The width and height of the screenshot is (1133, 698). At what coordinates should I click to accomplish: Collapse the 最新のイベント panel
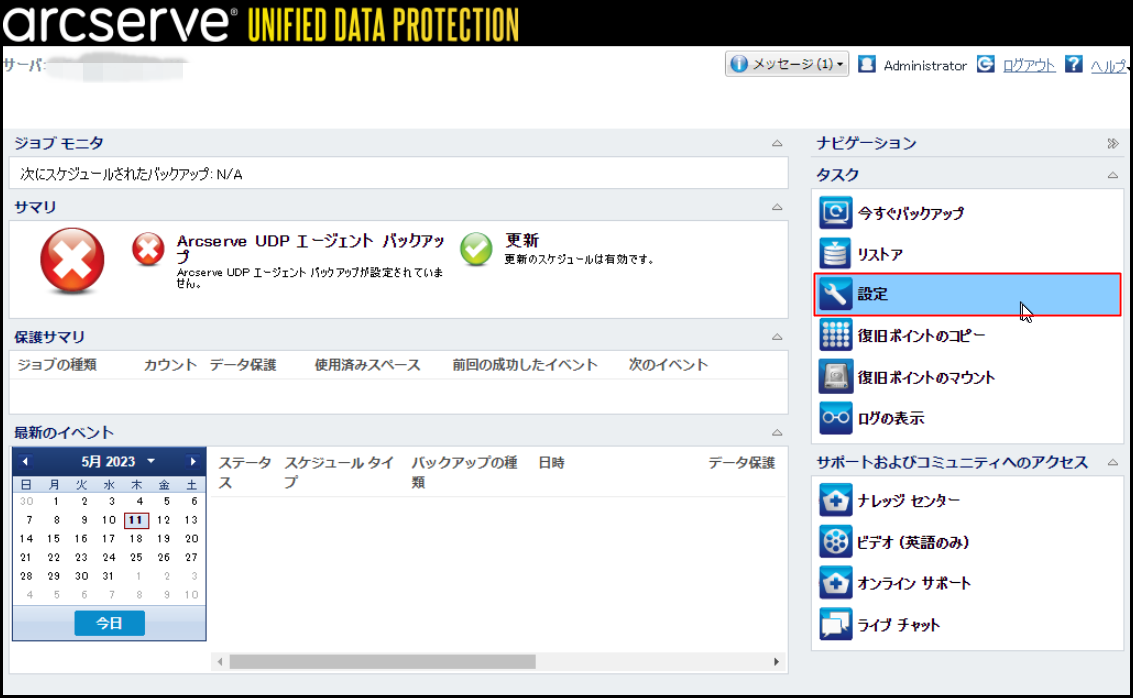[x=777, y=432]
